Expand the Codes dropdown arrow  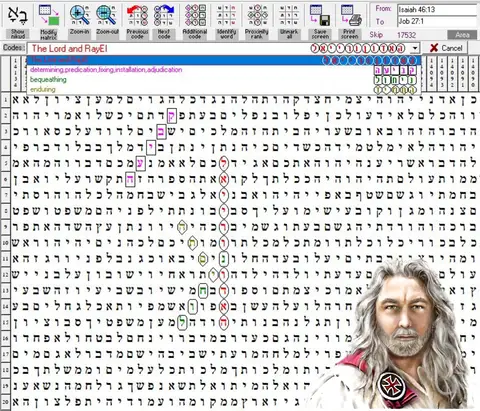[414, 48]
